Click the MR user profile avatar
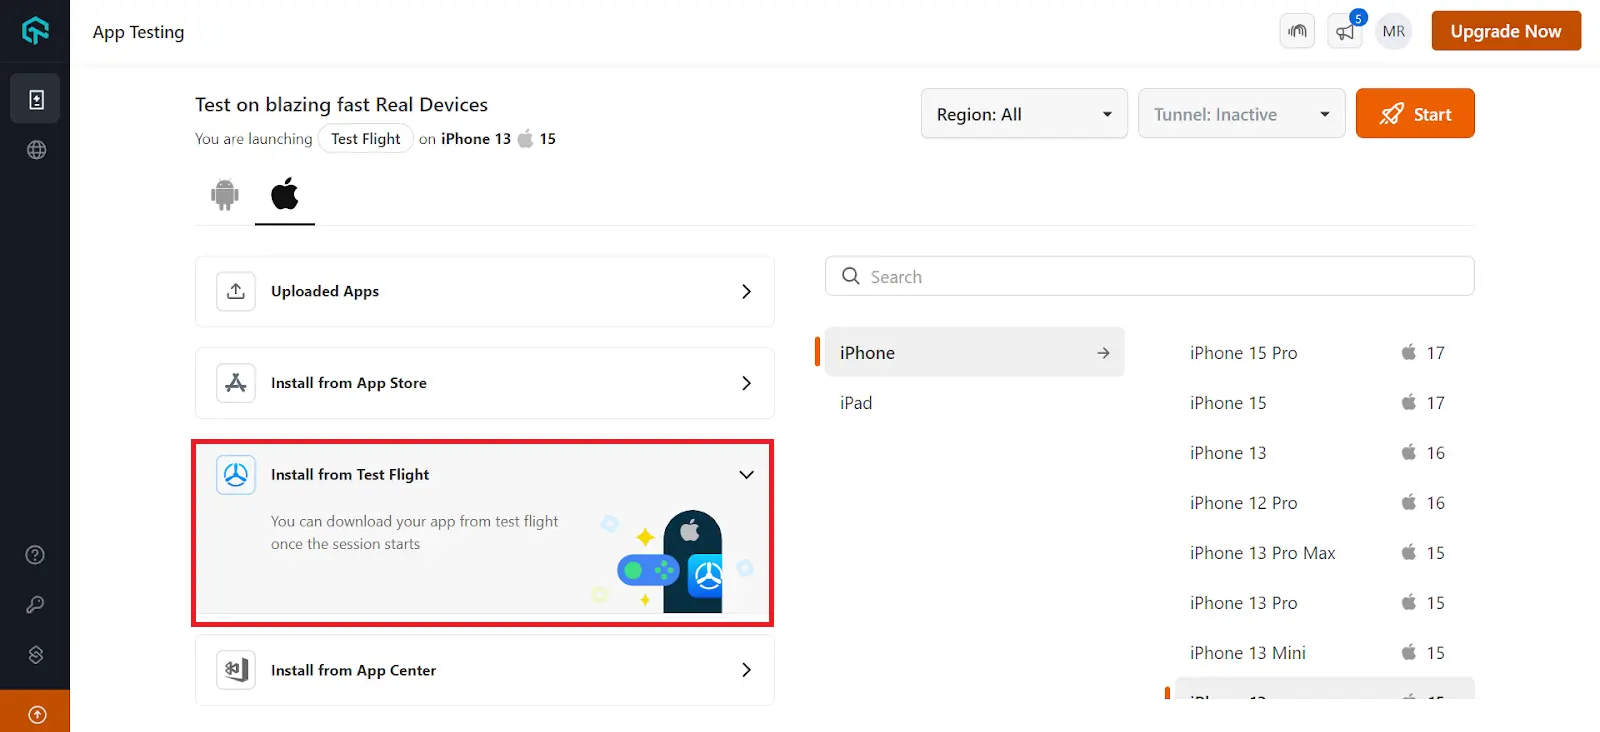 click(1393, 32)
